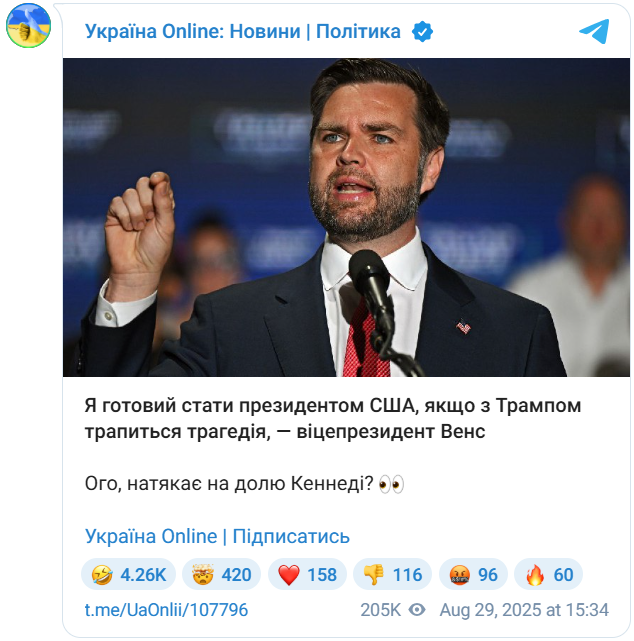Click the swearing face reaction 96
634x641 pixels.
474,574
